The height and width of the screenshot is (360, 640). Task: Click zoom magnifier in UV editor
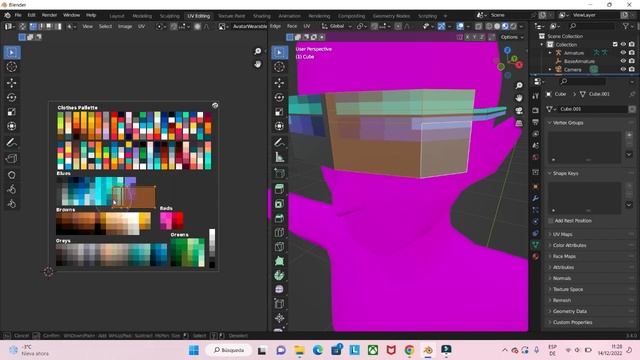258,51
